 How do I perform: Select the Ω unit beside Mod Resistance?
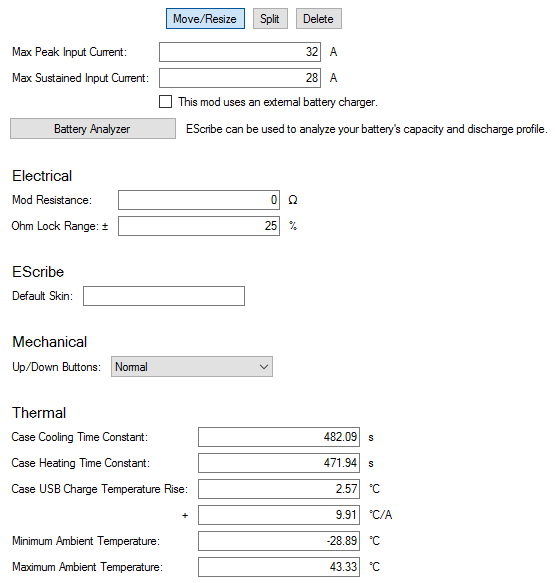[x=293, y=200]
